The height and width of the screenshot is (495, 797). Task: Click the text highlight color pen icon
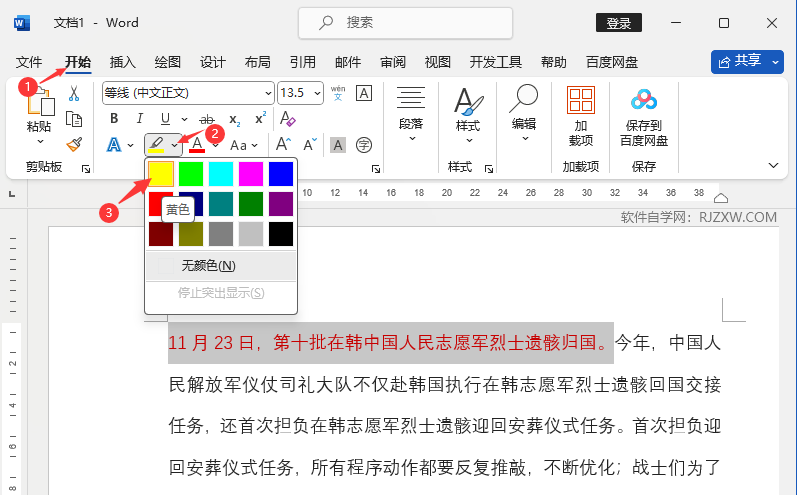coord(157,145)
